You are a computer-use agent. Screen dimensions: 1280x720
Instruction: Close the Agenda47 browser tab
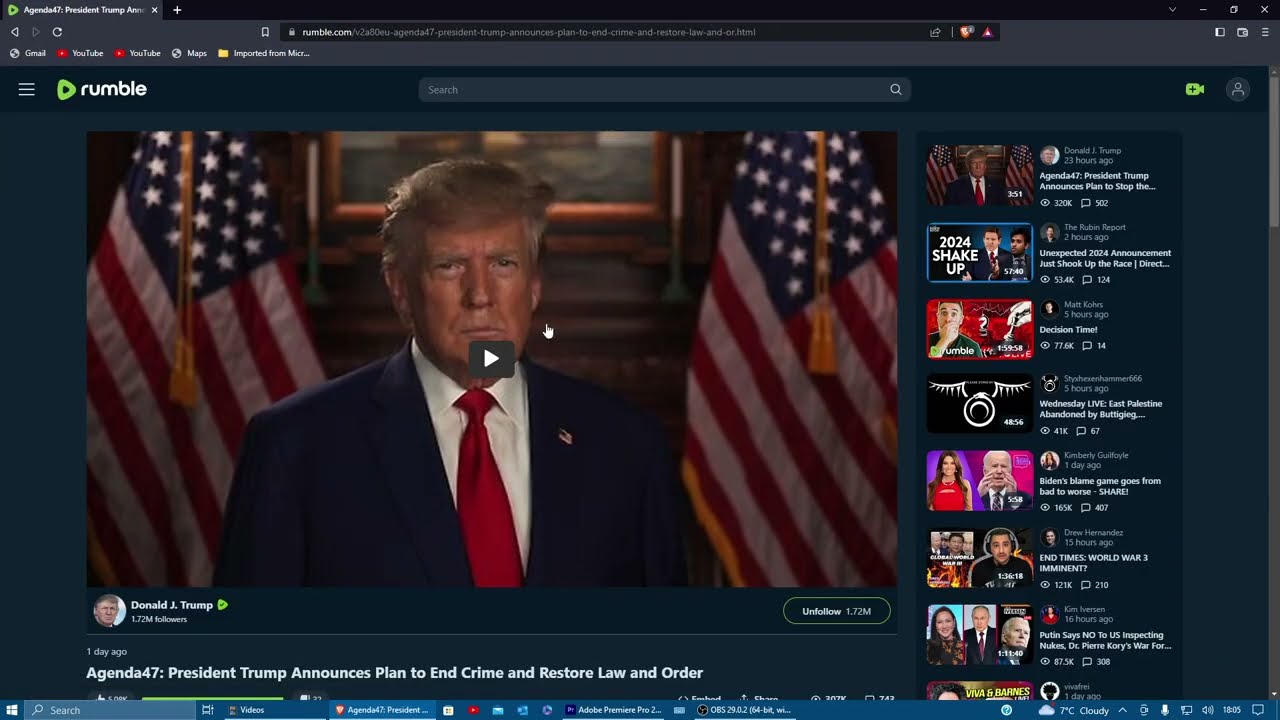155,10
